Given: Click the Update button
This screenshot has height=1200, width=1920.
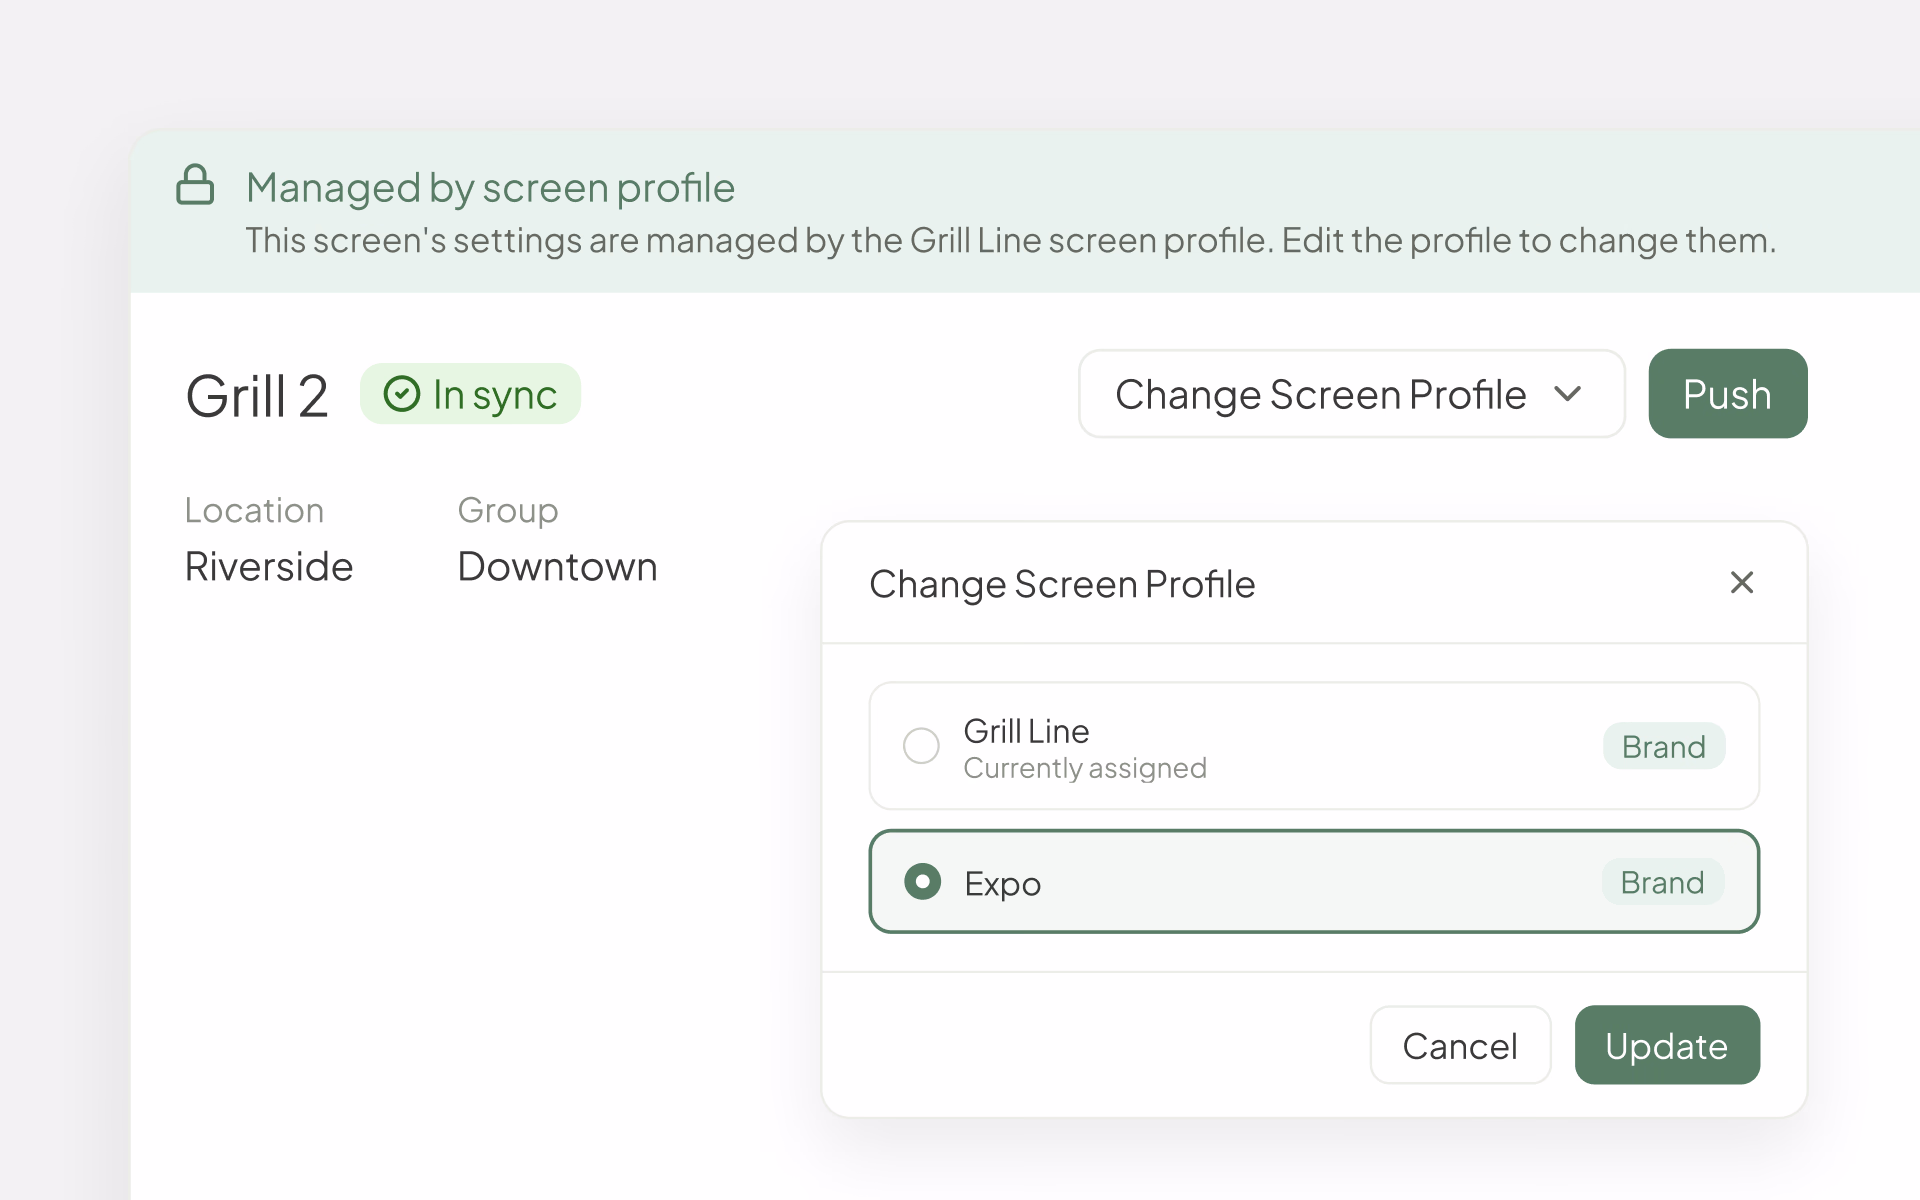Looking at the screenshot, I should click(1667, 1045).
